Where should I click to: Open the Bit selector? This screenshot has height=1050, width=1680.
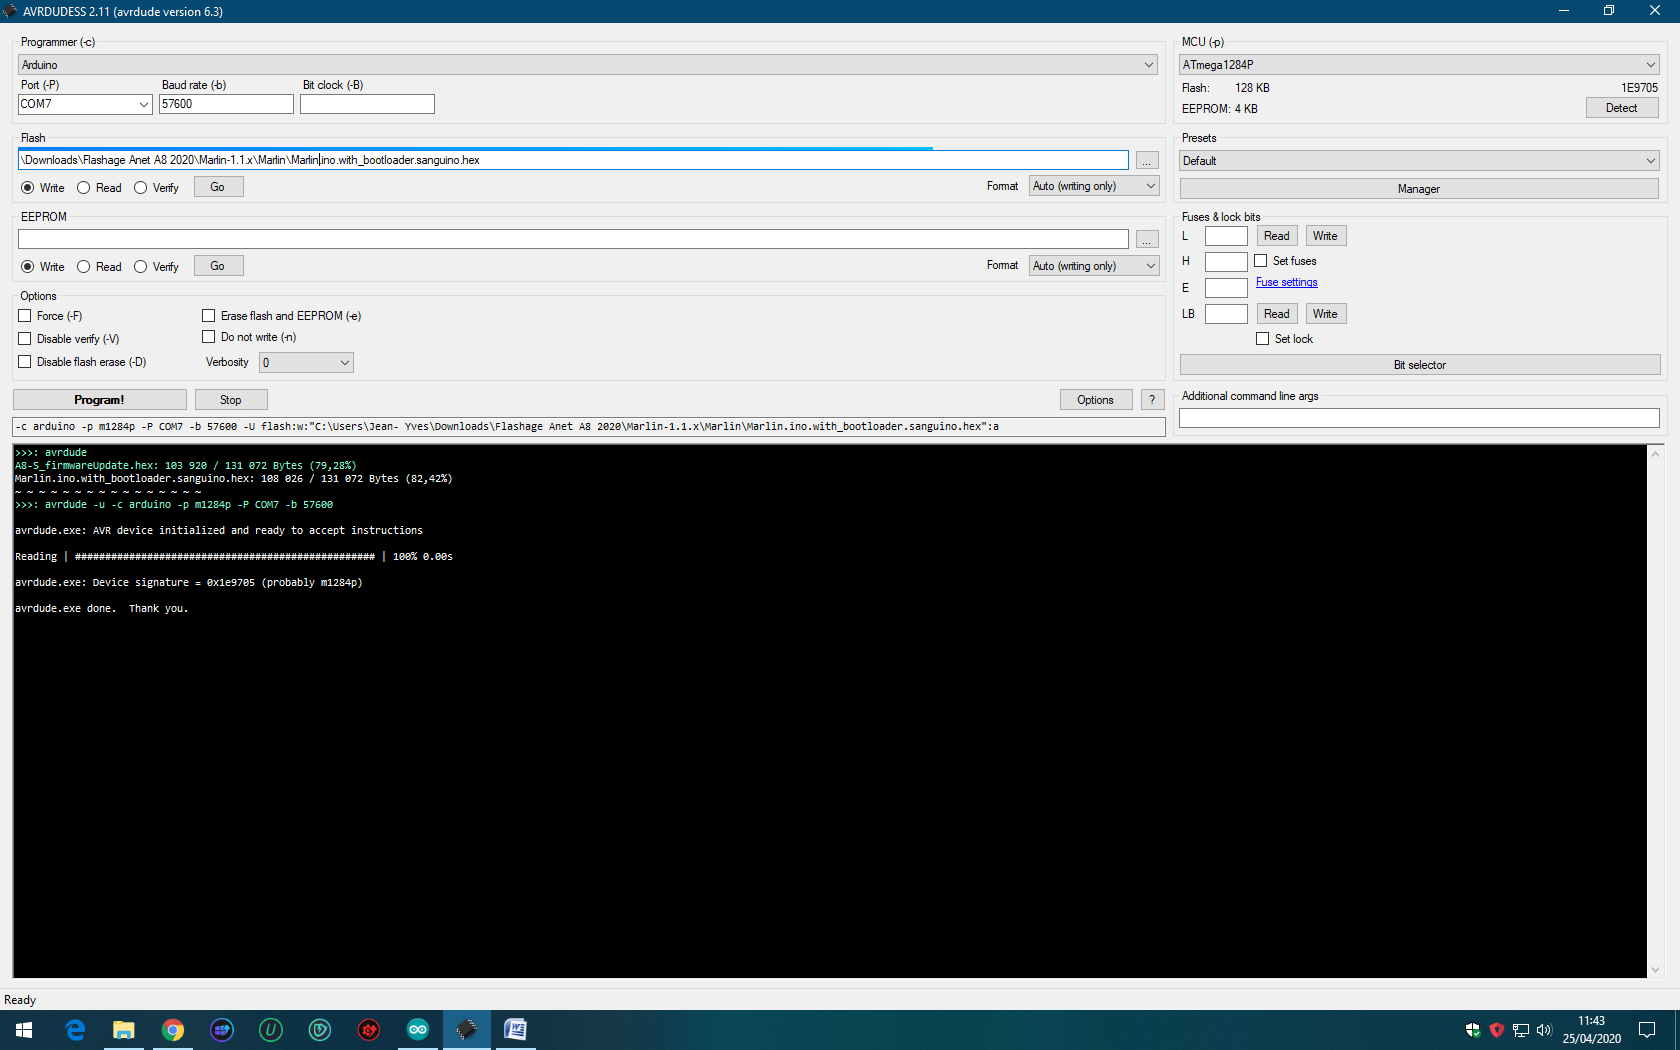click(1420, 365)
